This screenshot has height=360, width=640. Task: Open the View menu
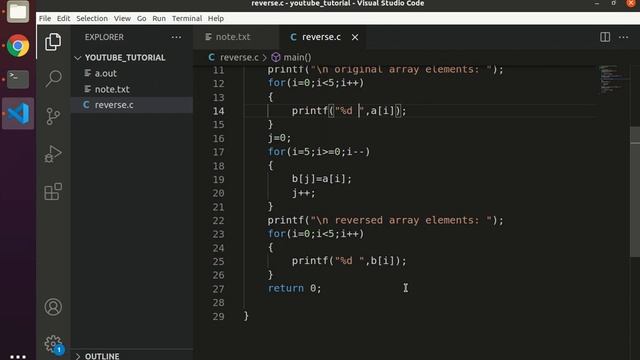[122, 18]
